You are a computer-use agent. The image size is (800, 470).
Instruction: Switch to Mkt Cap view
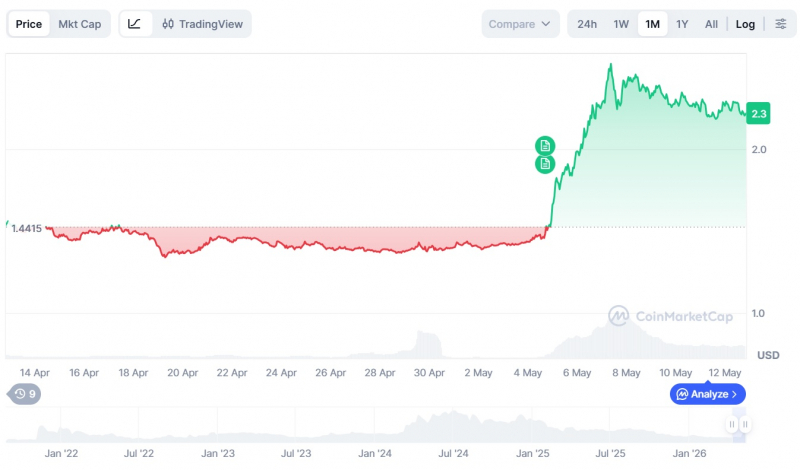80,24
